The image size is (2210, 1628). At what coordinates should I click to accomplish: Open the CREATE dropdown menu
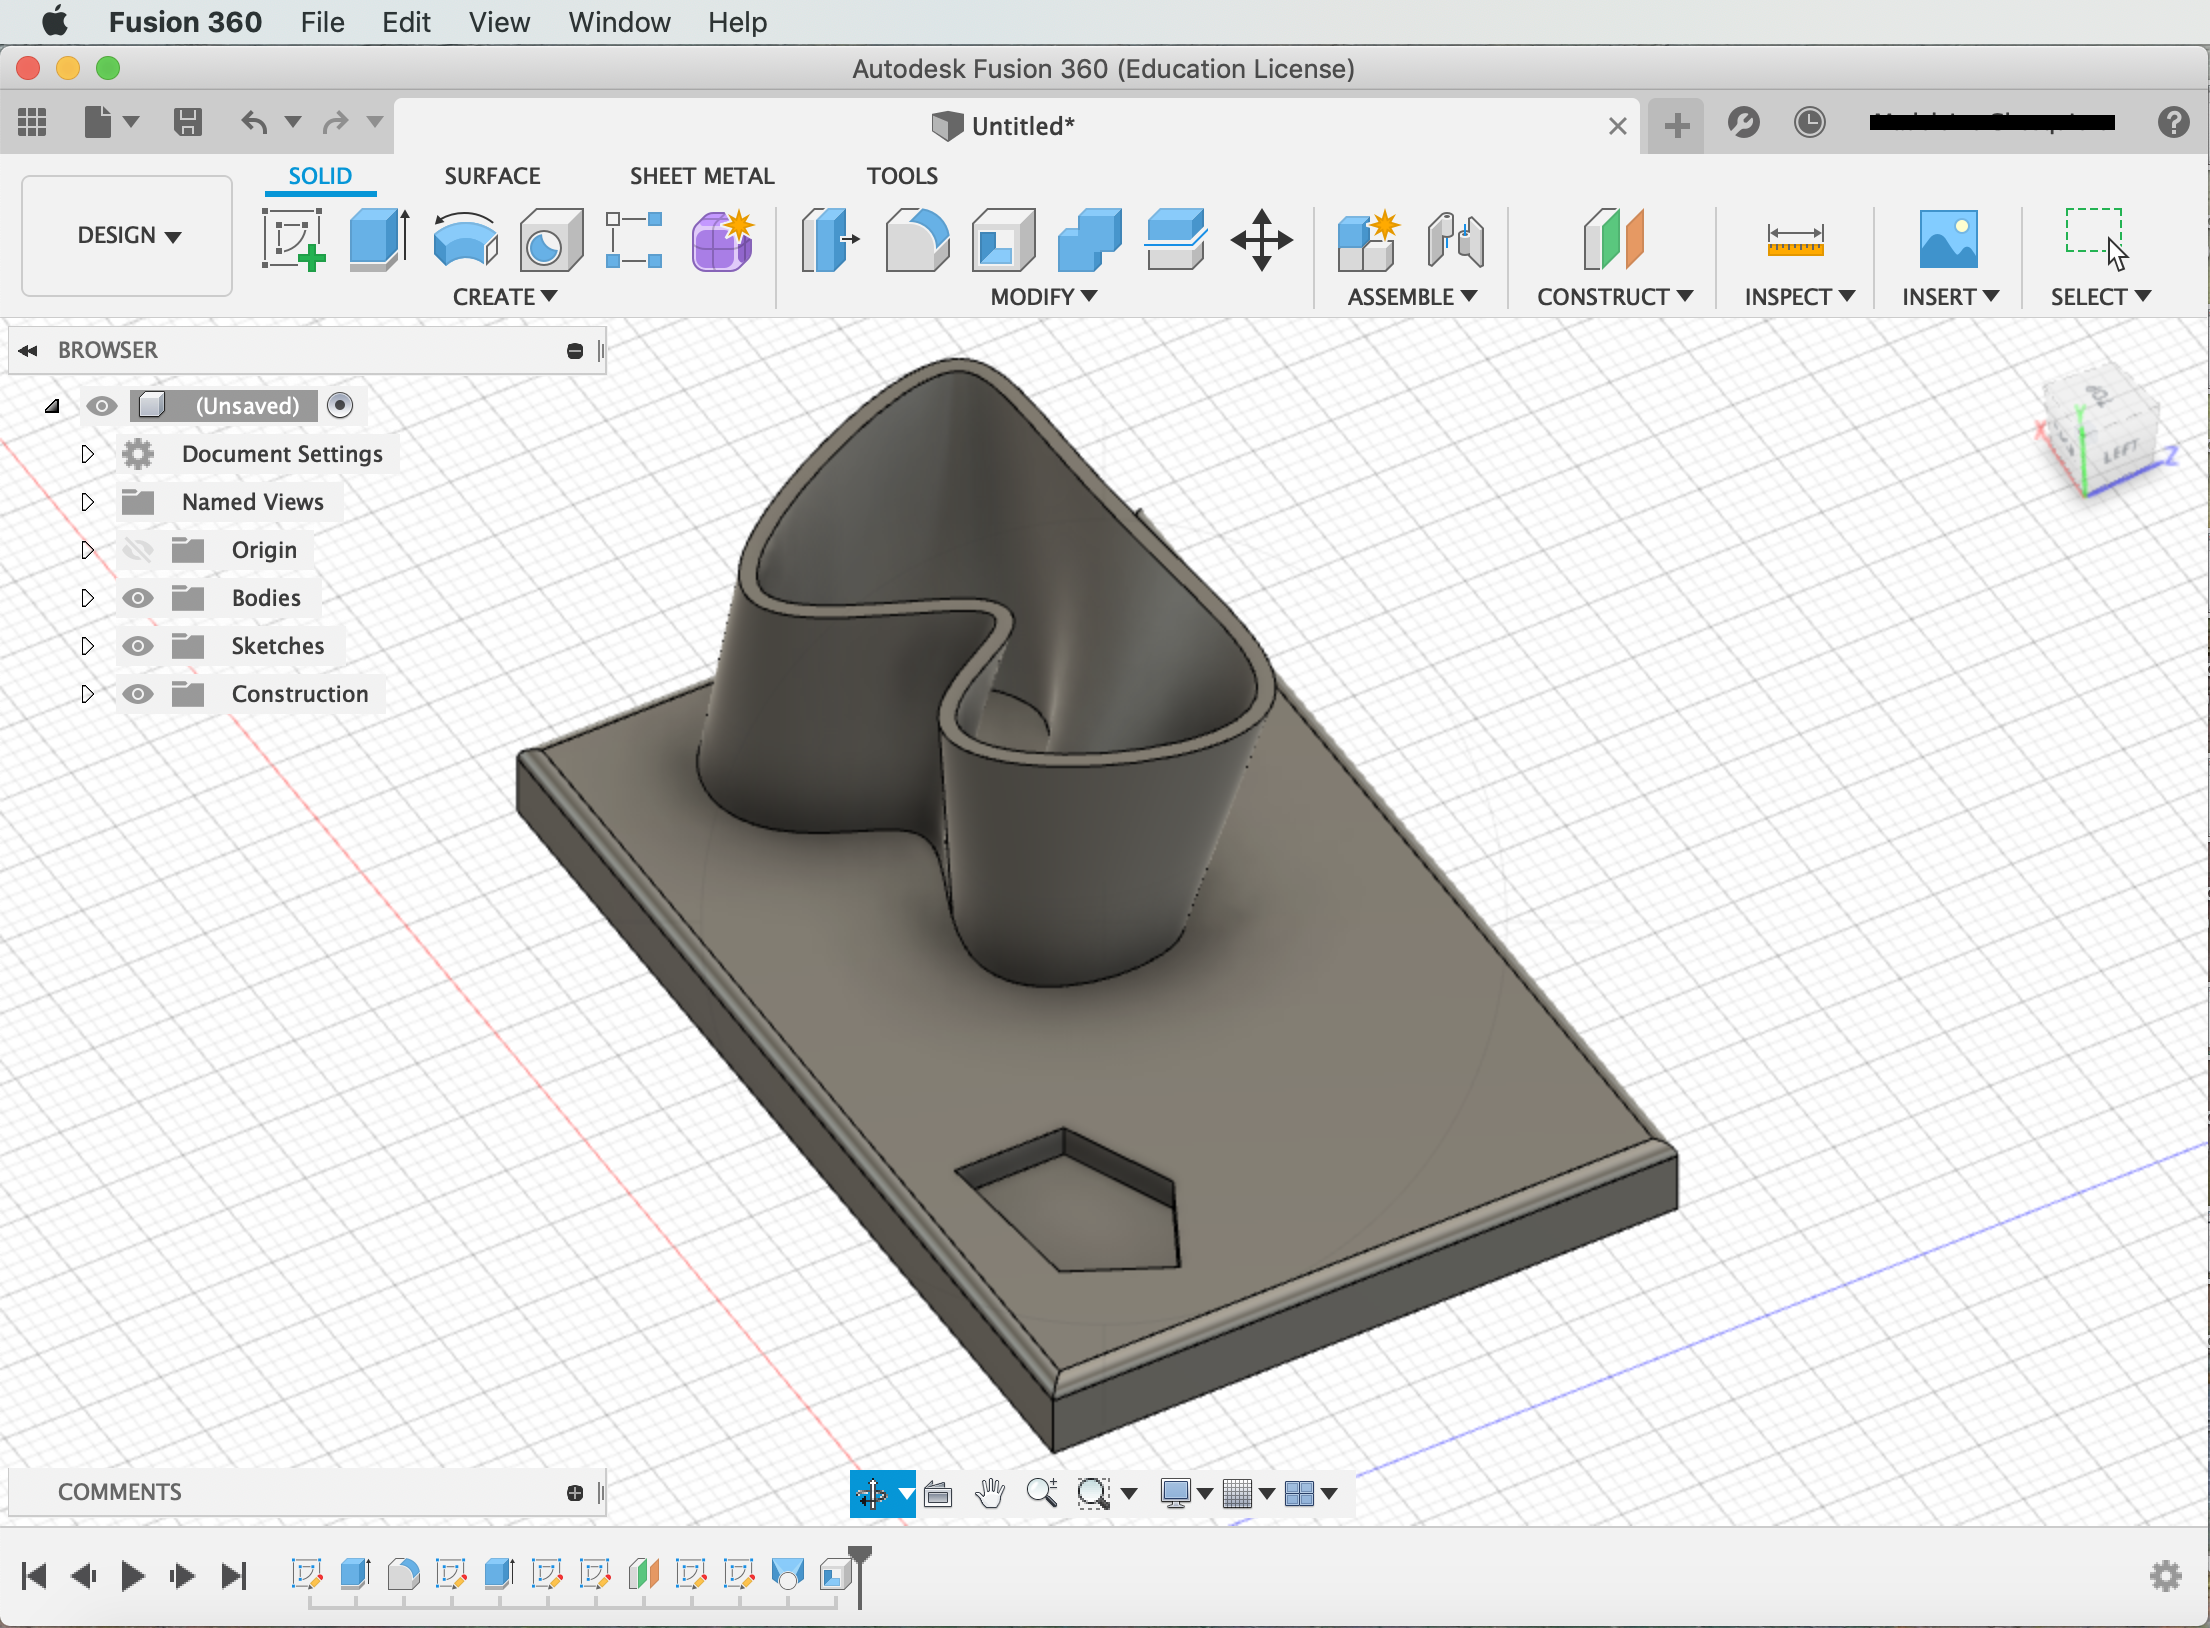(505, 297)
